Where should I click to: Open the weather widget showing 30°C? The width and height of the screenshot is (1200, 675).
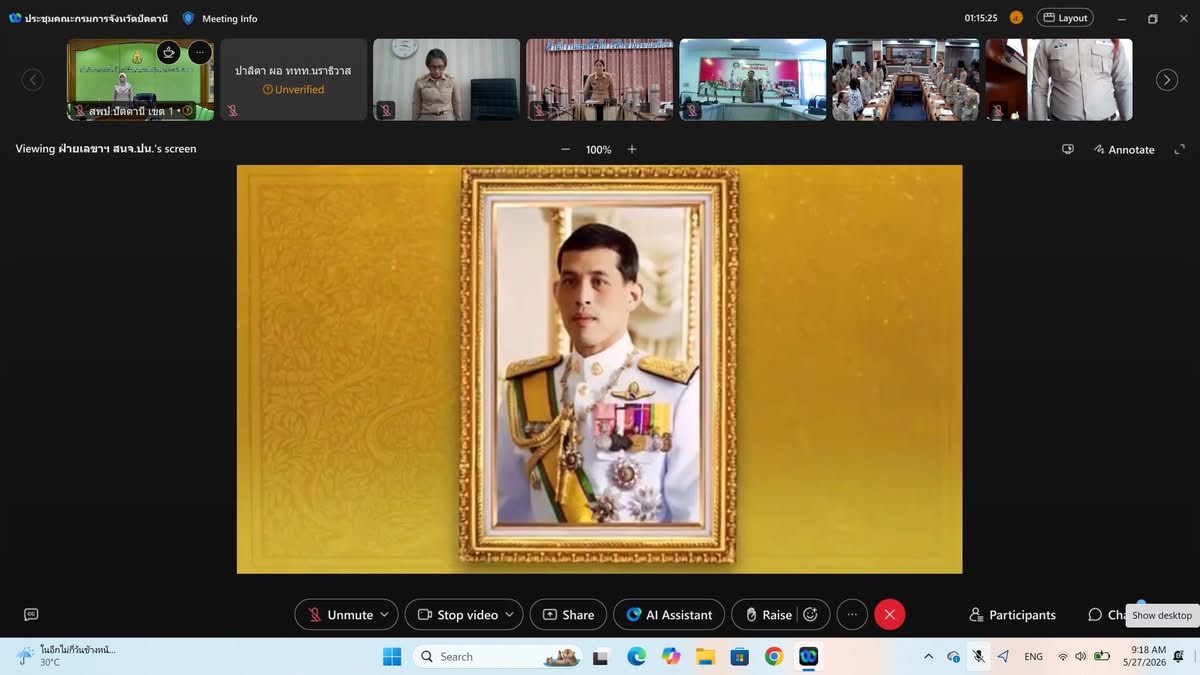[x=67, y=656]
